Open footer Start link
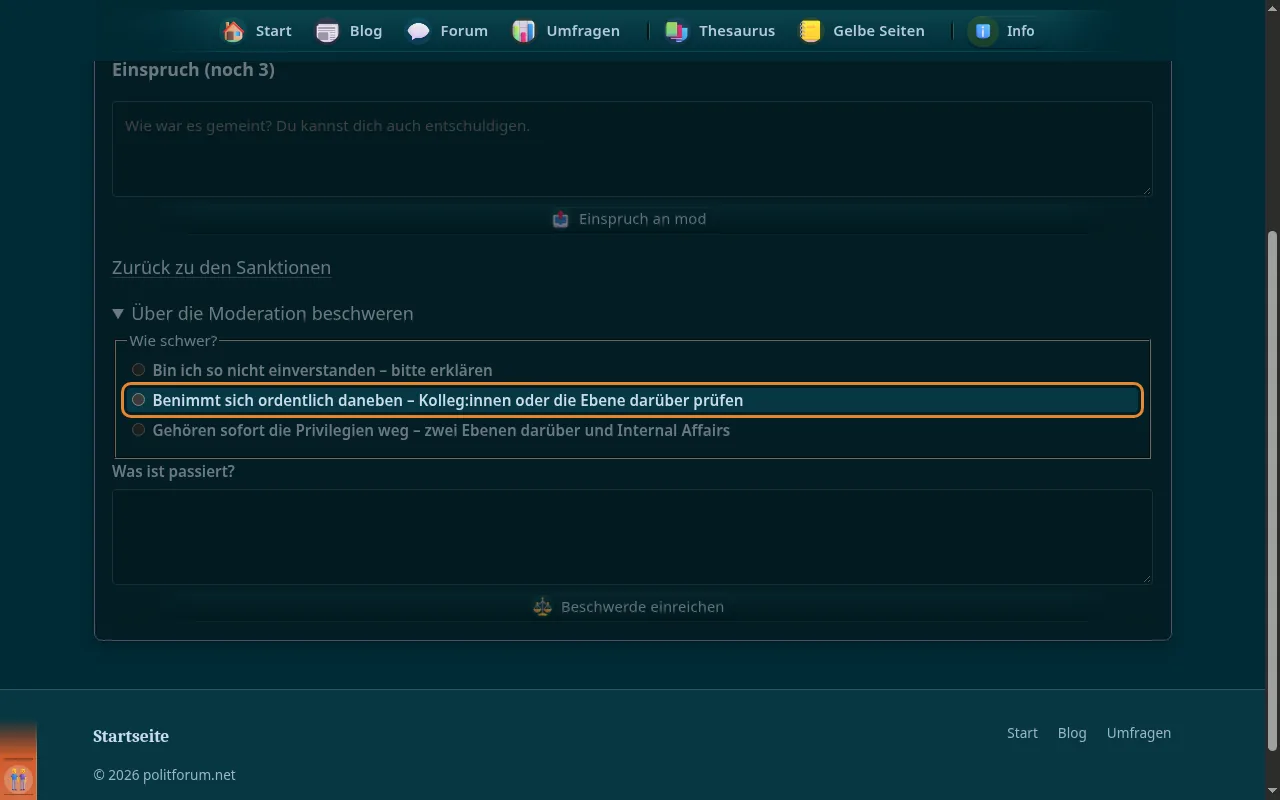Image resolution: width=1280 pixels, height=800 pixels. click(x=1022, y=733)
